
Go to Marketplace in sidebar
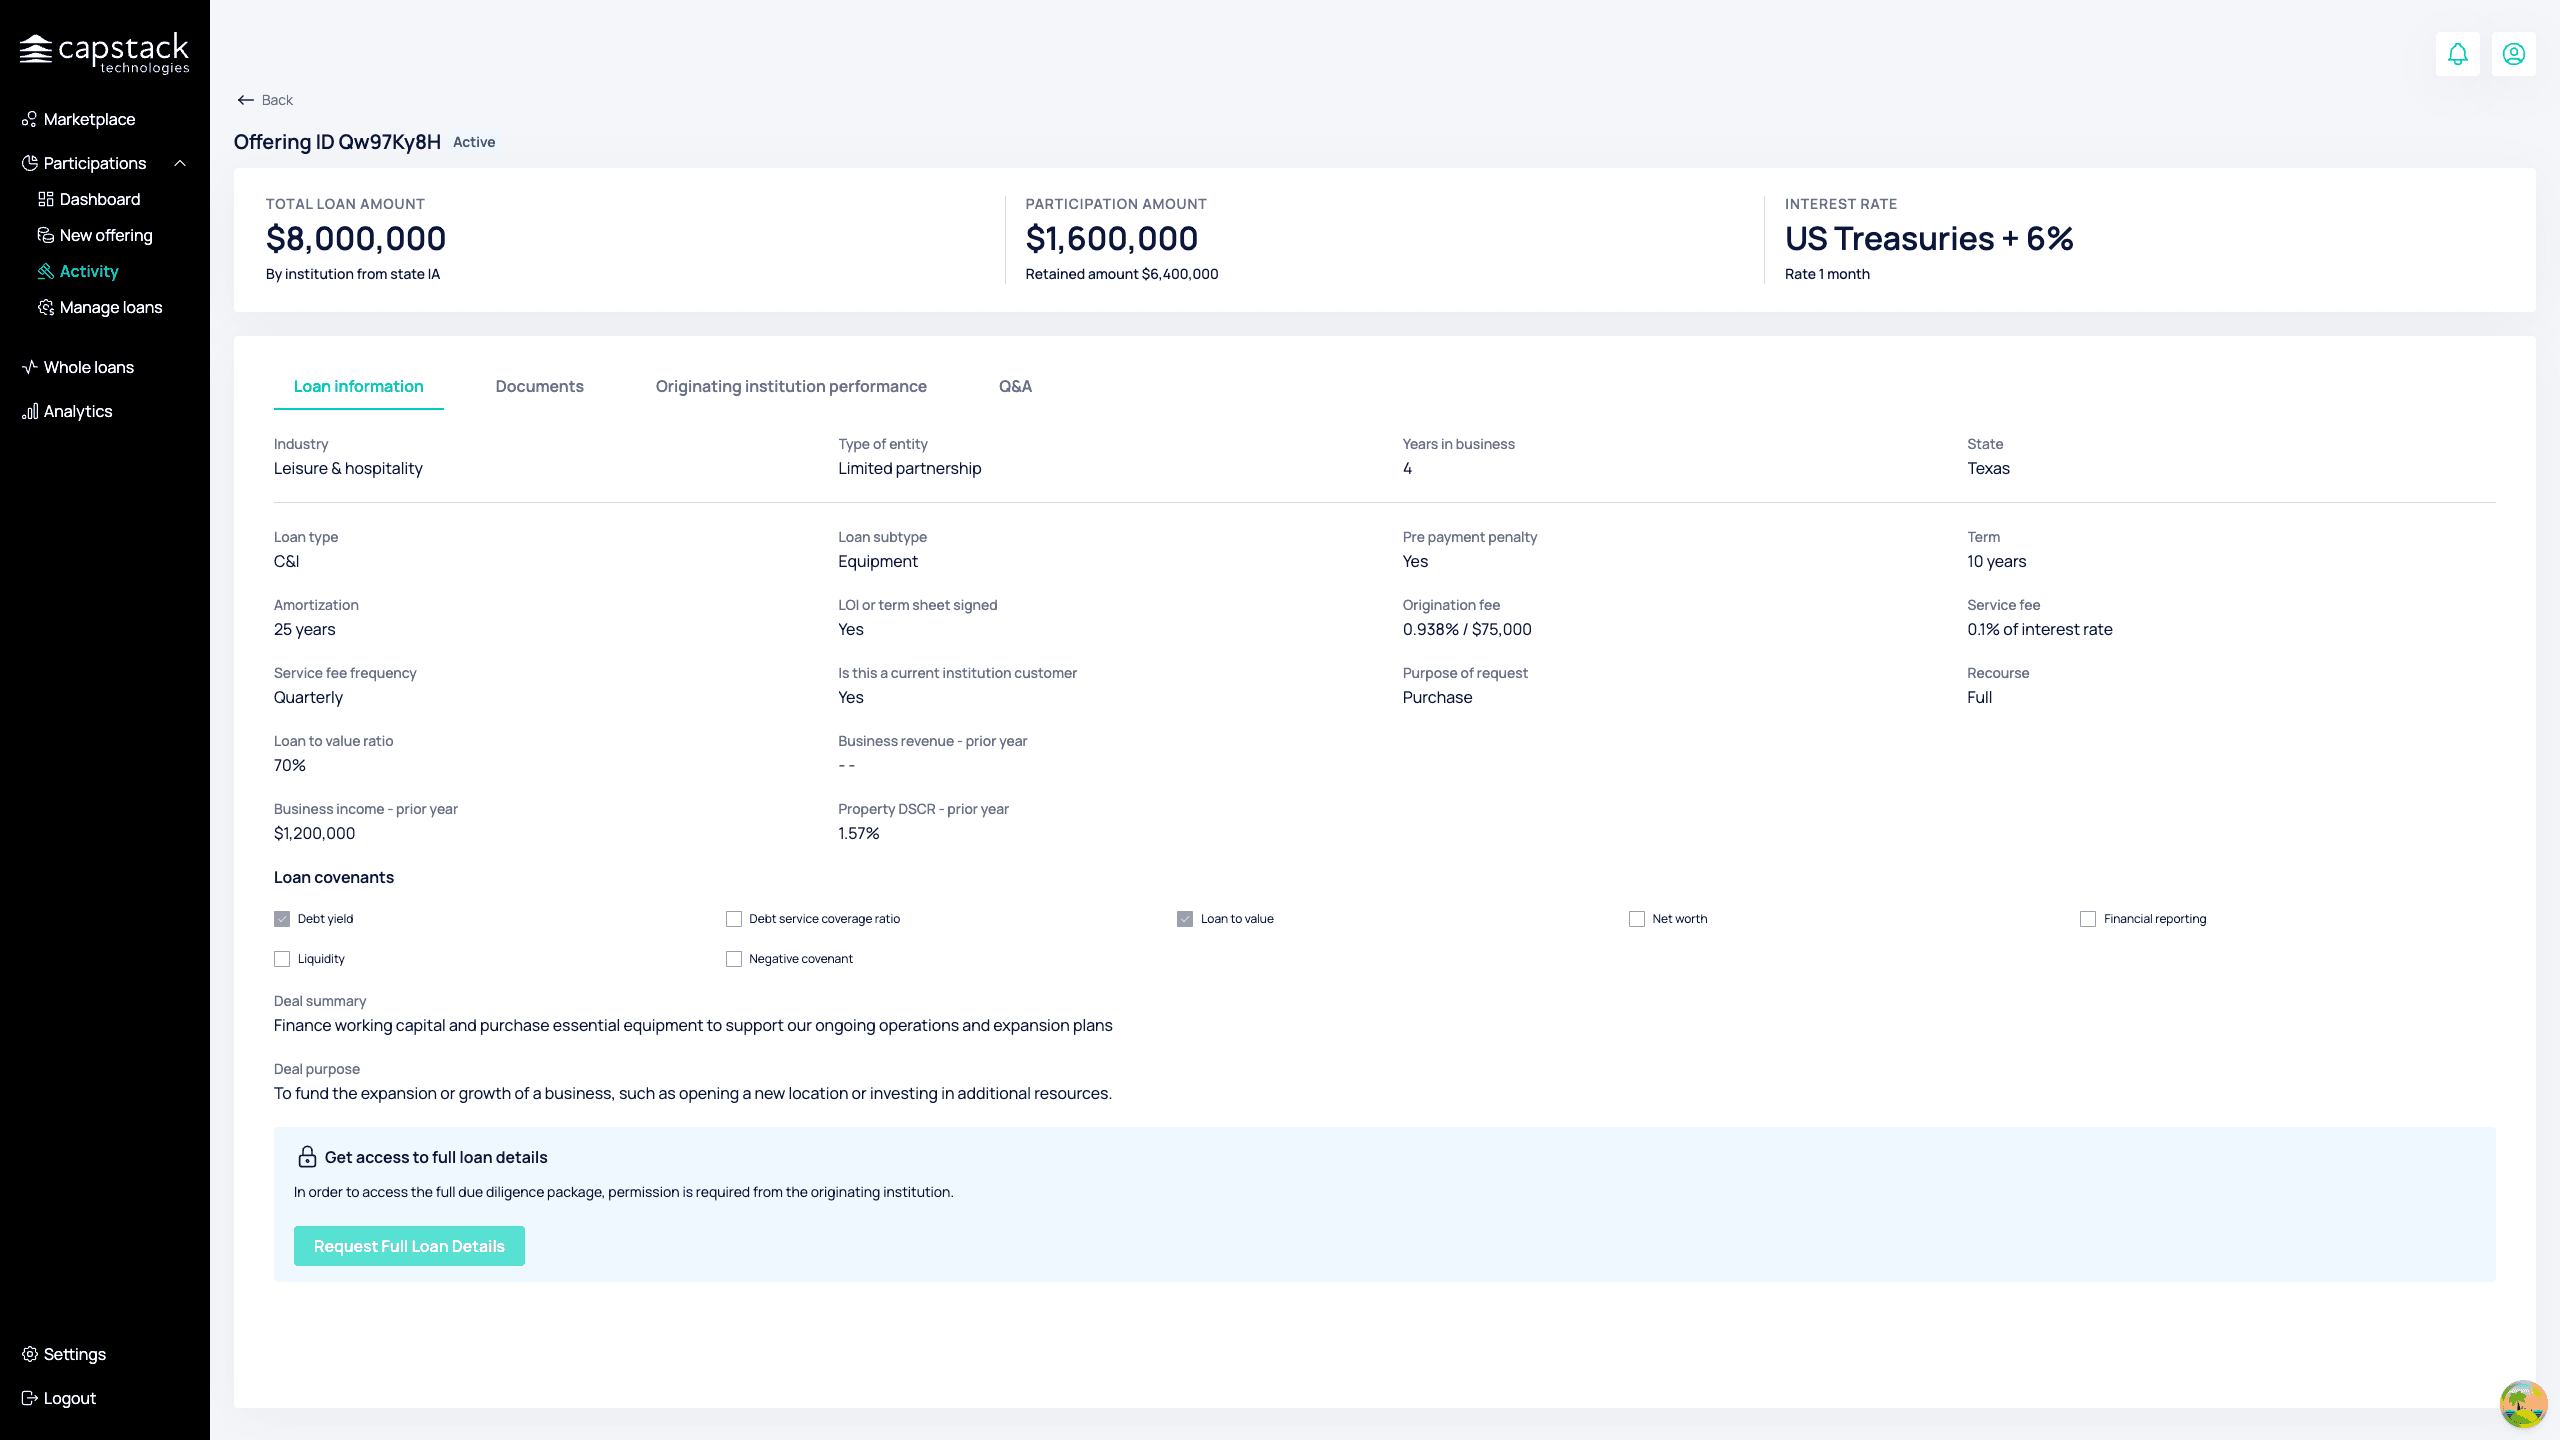90,119
